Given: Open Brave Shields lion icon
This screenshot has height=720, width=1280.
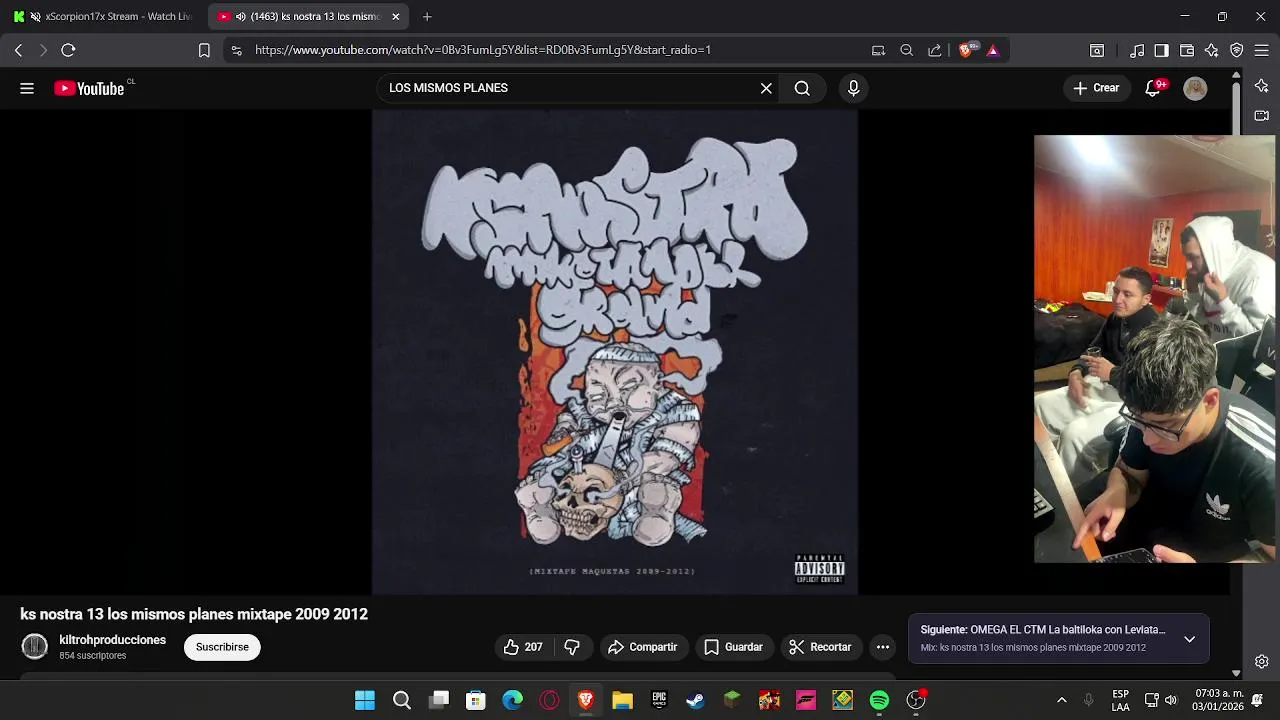Looking at the screenshot, I should pyautogui.click(x=966, y=50).
